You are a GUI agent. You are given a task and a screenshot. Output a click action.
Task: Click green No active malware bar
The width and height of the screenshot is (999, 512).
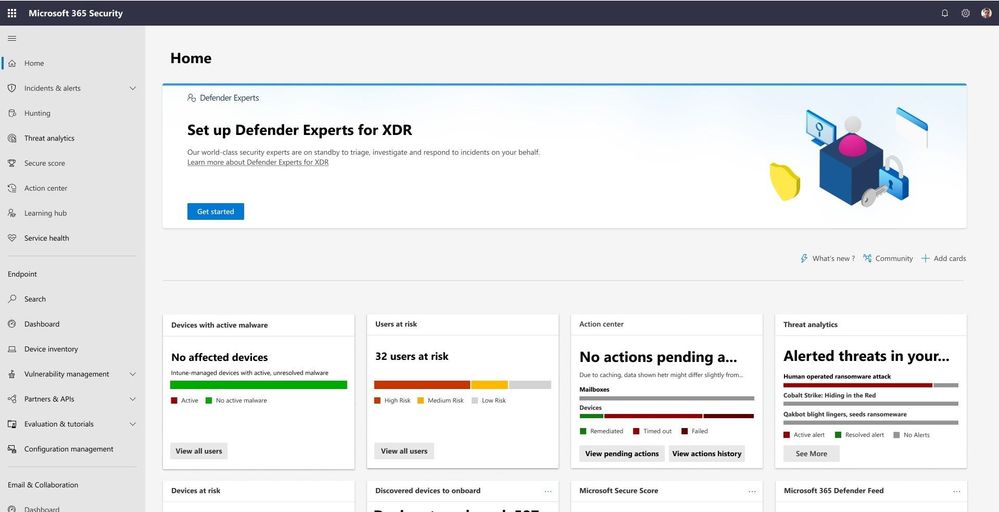(x=259, y=385)
